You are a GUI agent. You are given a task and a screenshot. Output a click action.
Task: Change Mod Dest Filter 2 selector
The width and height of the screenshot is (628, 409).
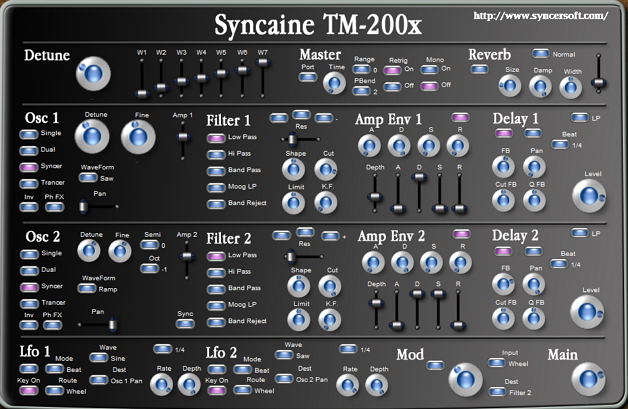coord(498,391)
